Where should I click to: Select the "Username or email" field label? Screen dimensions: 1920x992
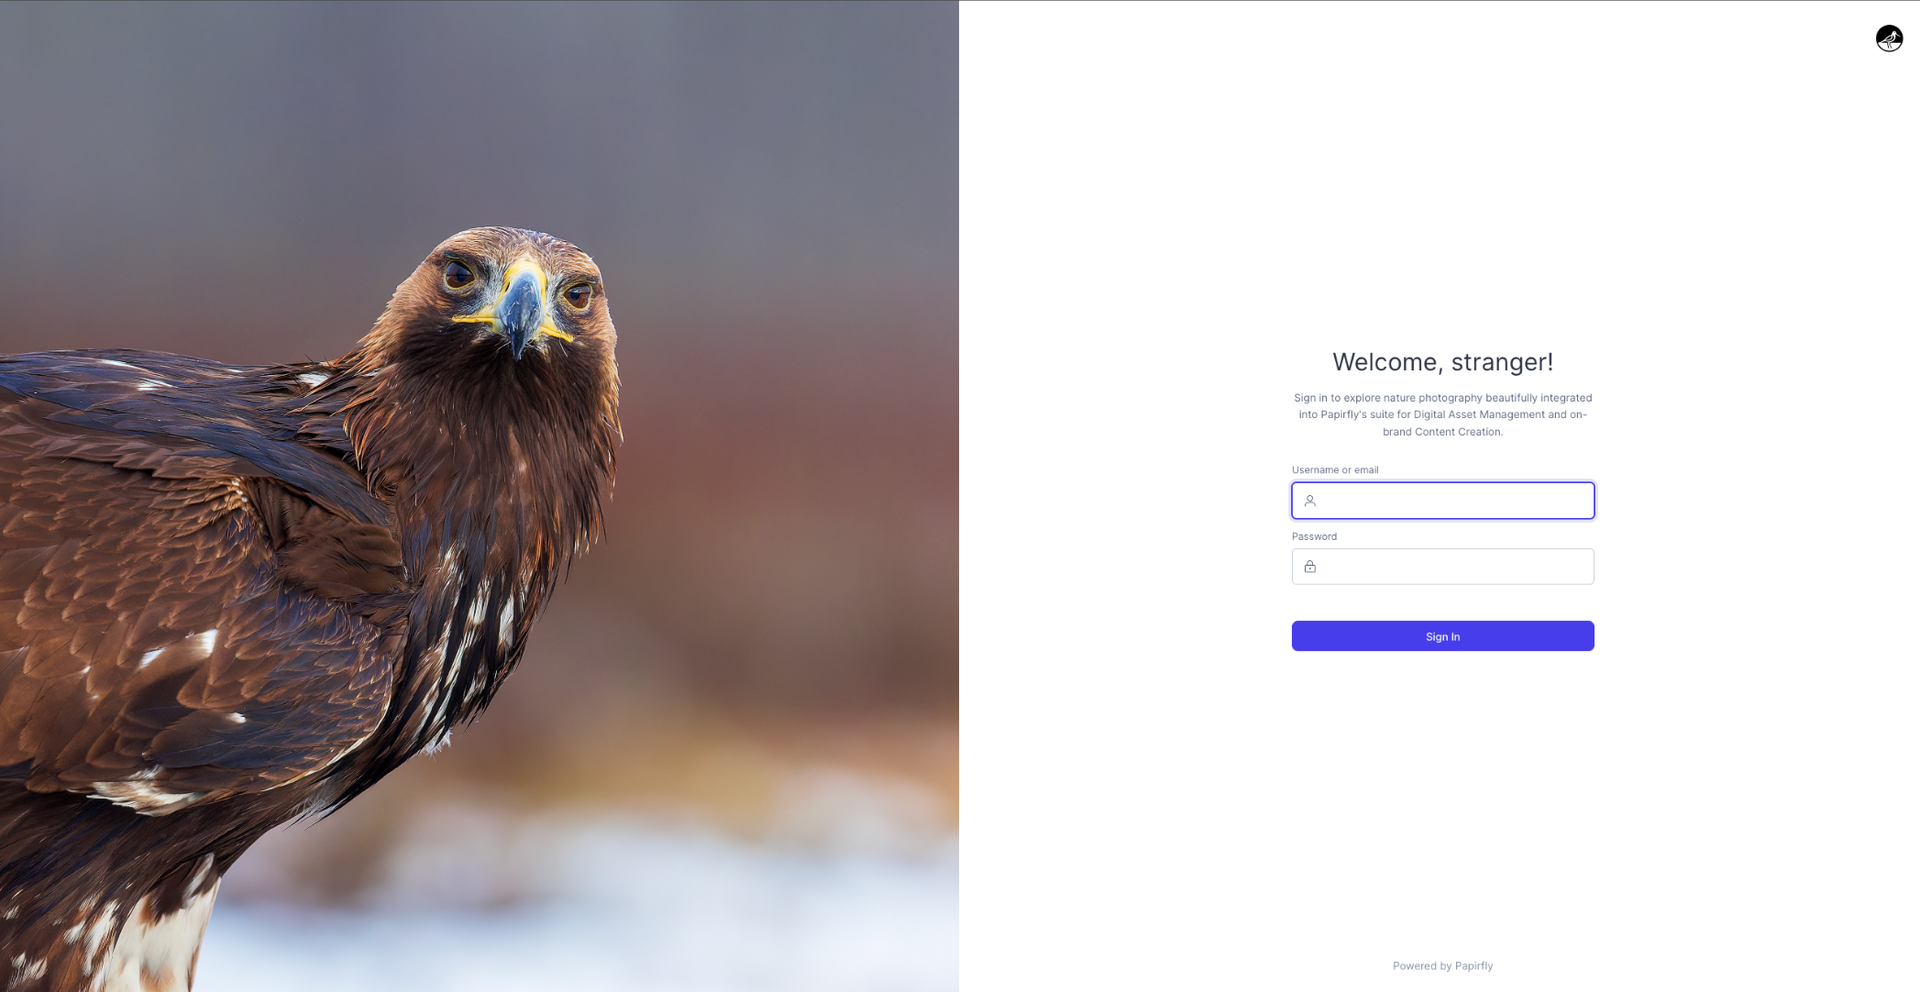click(1335, 470)
